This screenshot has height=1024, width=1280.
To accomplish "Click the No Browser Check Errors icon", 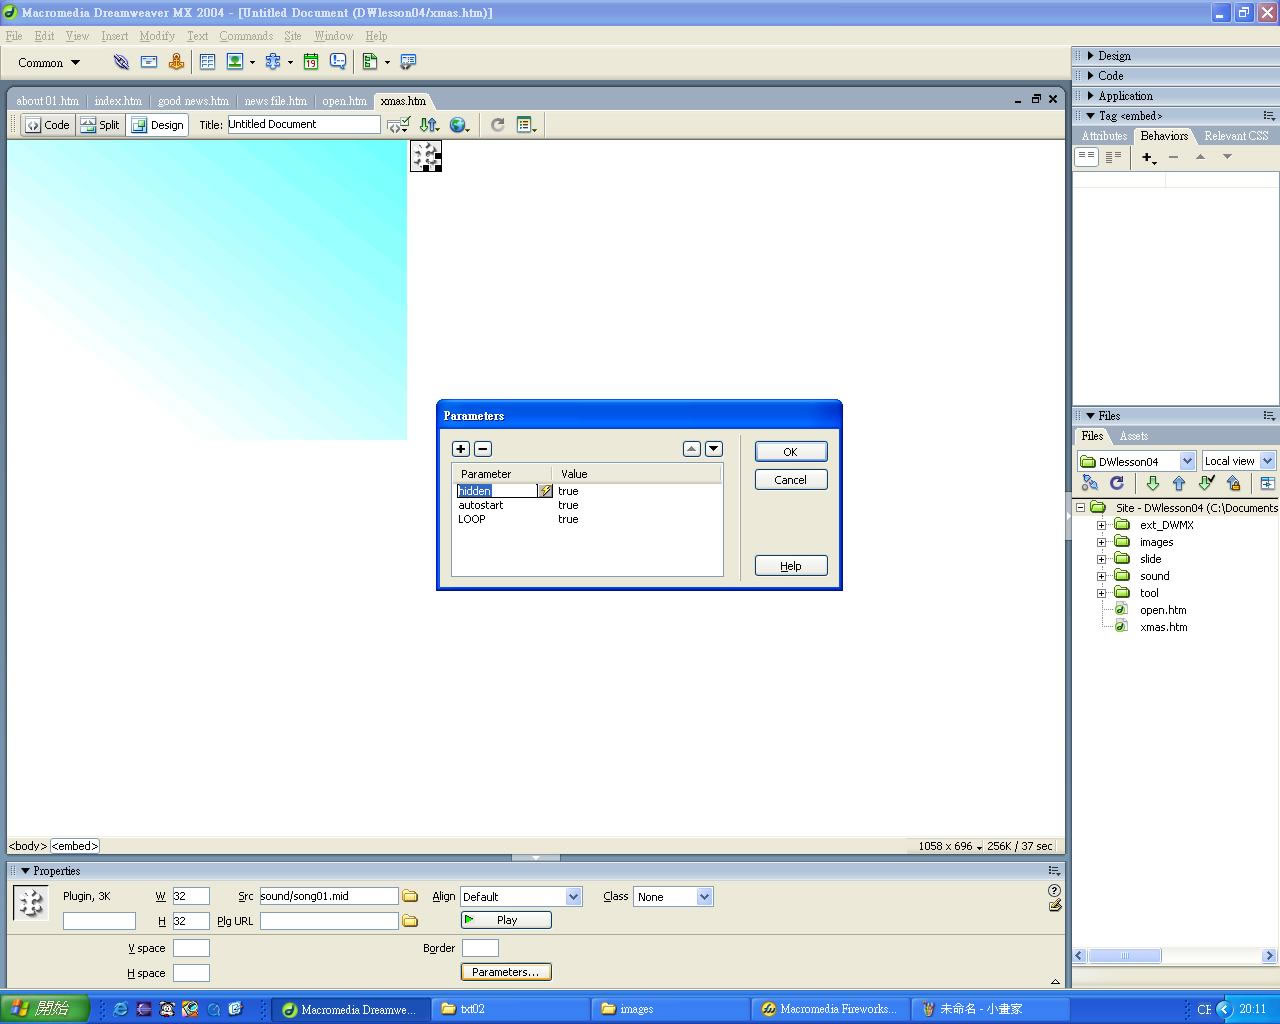I will click(x=399, y=125).
